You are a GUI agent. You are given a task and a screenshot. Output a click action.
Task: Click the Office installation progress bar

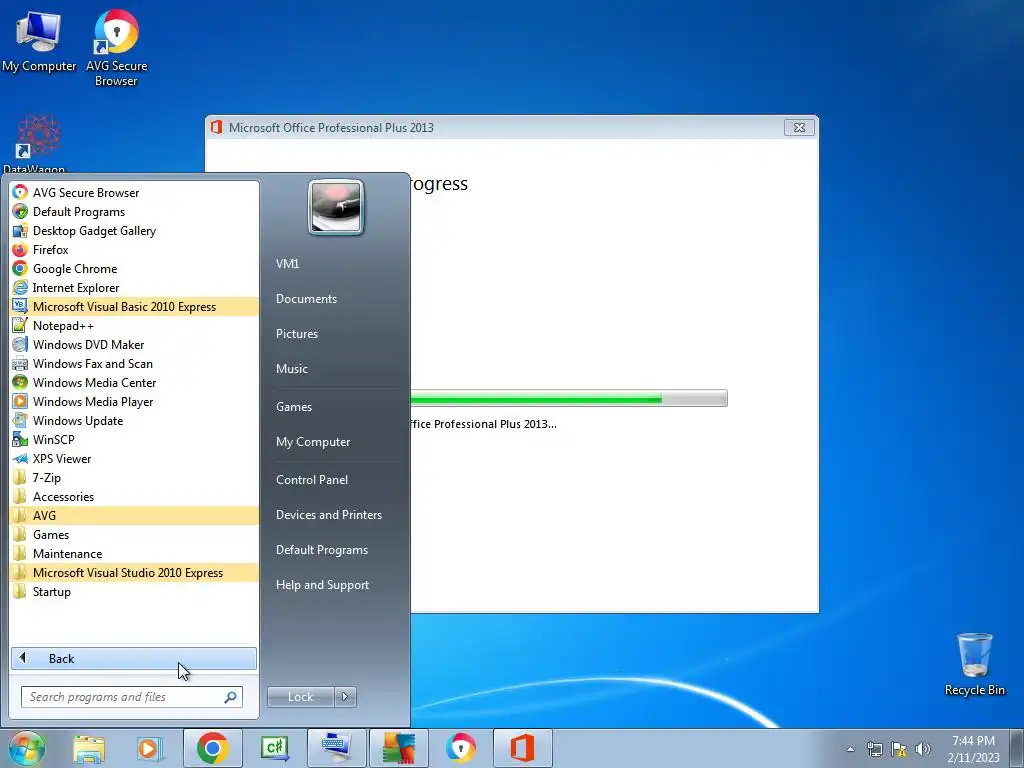click(x=568, y=398)
